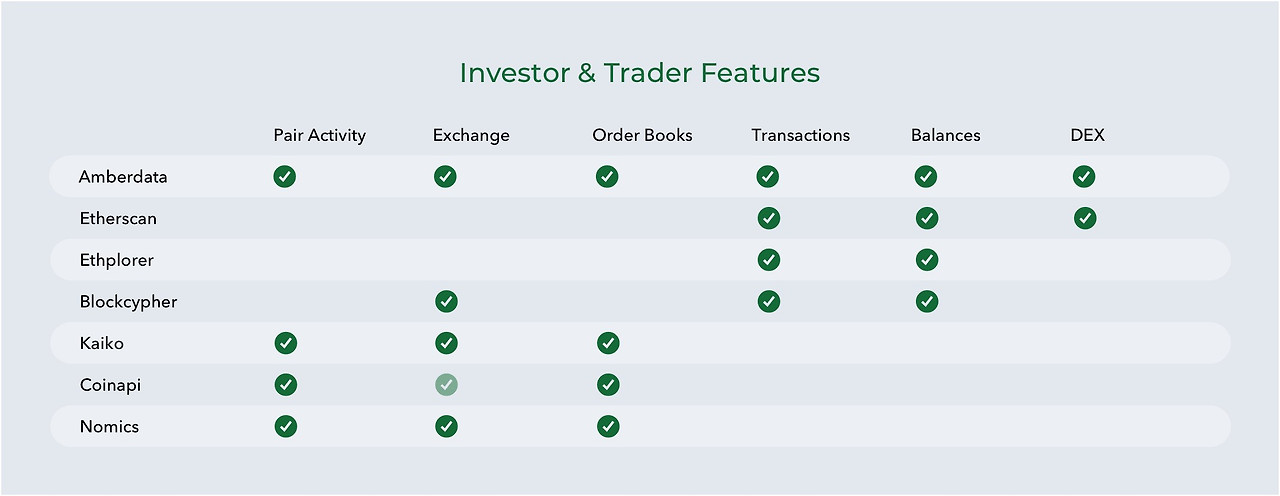Click the DEX column header

click(x=1087, y=135)
